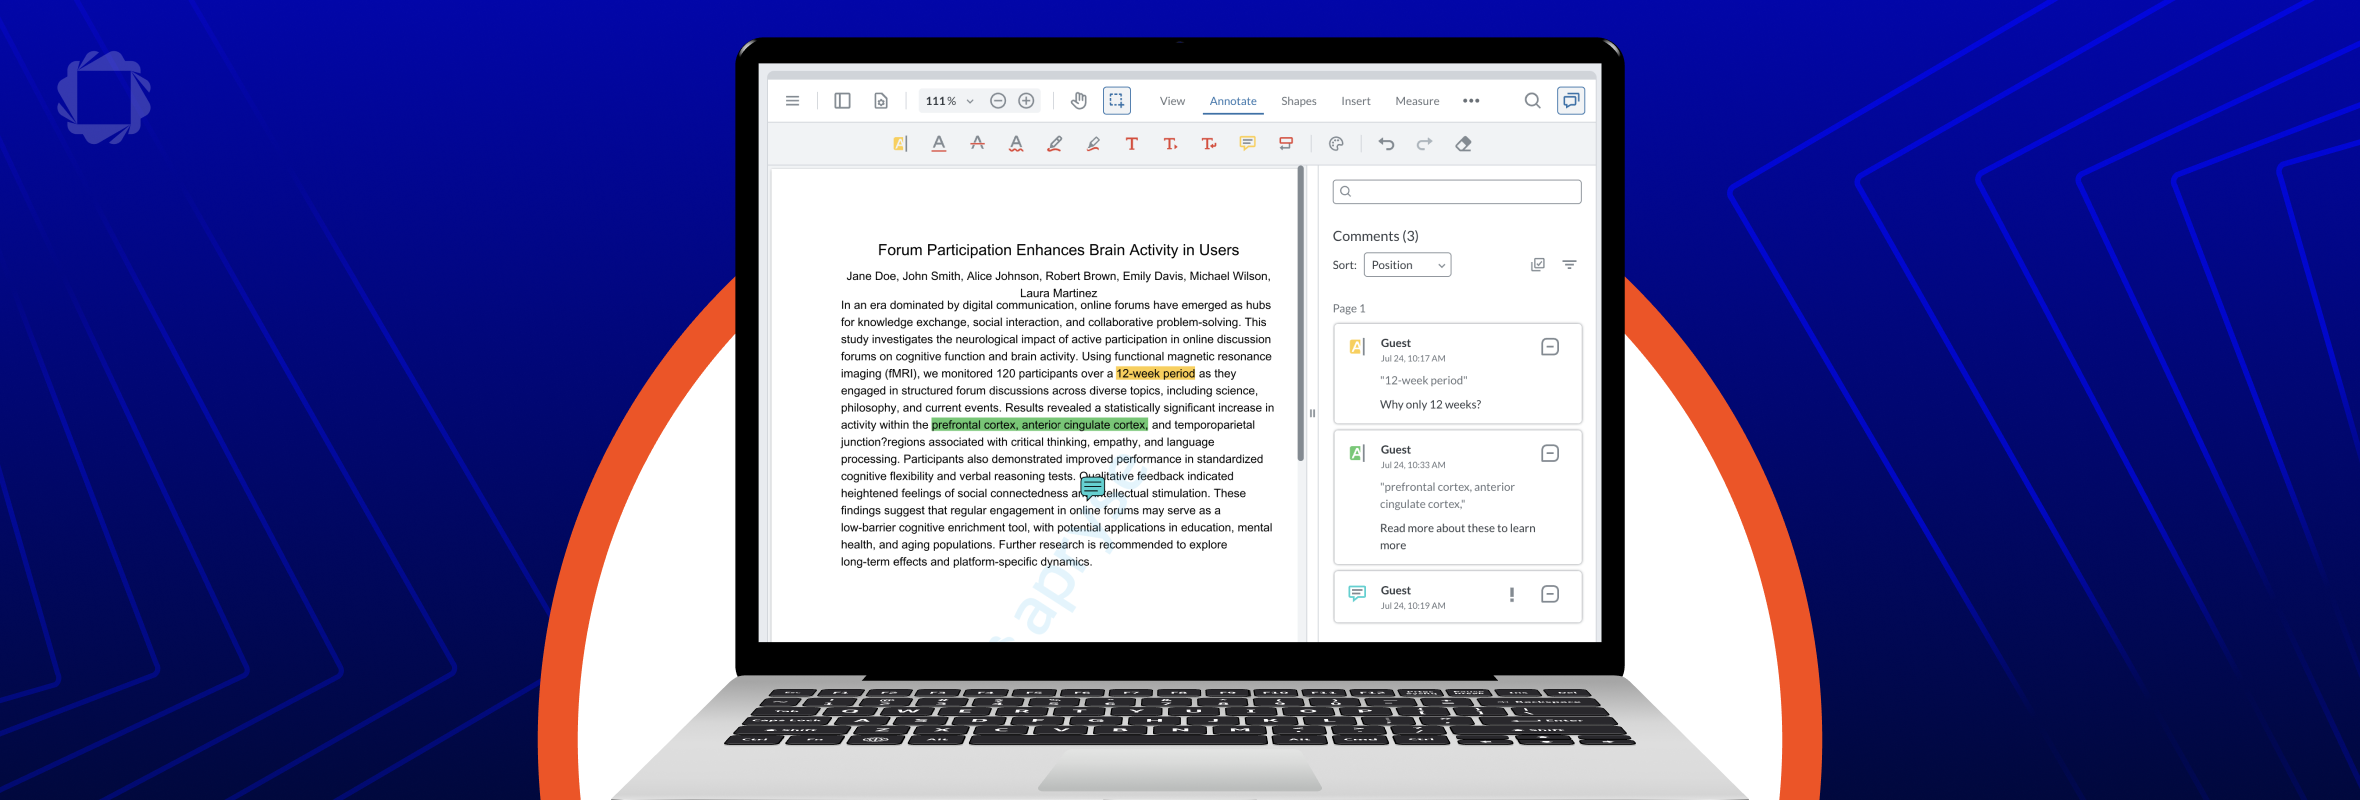Select the Pan hand tool
2360x800 pixels.
click(1078, 101)
